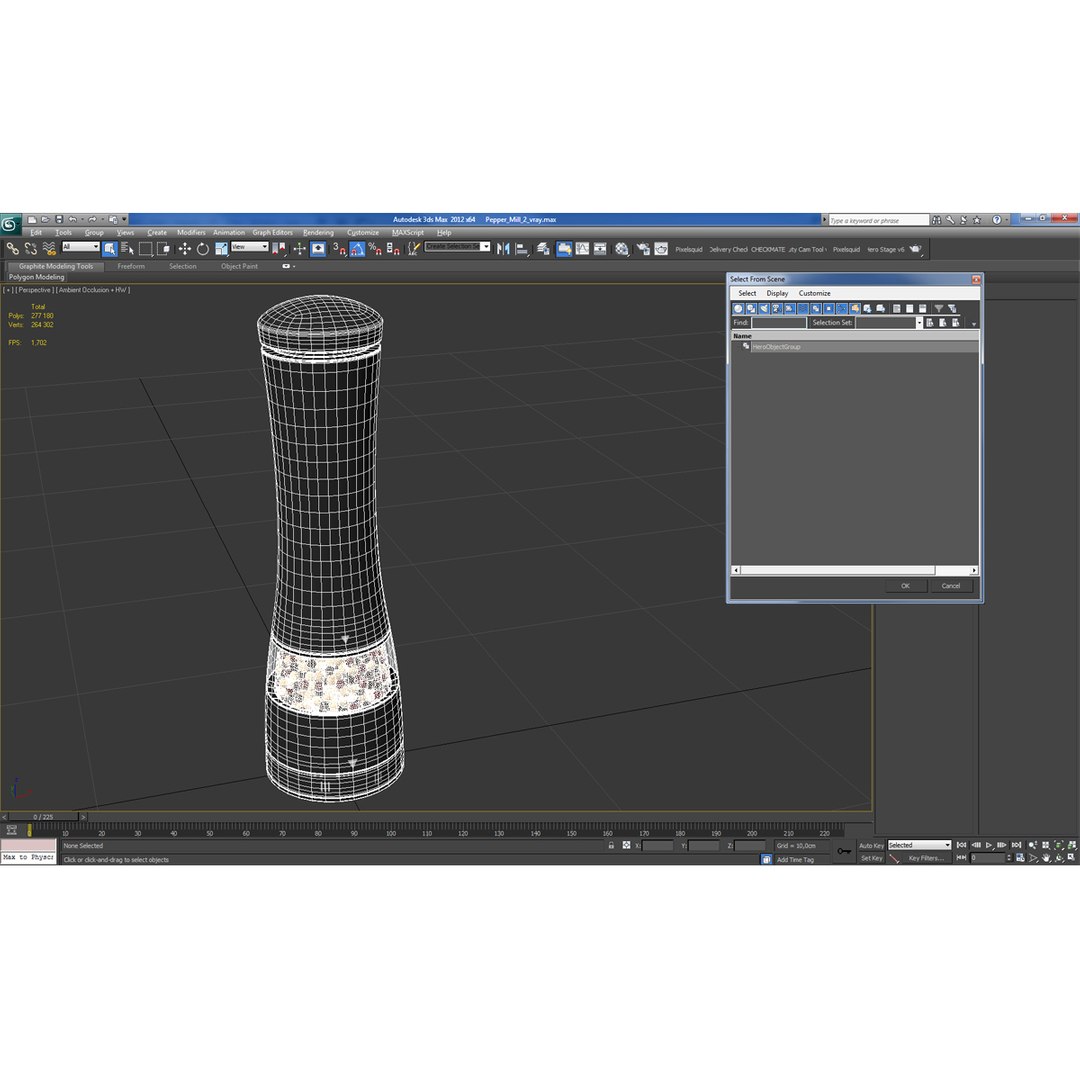The width and height of the screenshot is (1080, 1080).
Task: Toggle Spinner Snap
Action: (x=393, y=249)
